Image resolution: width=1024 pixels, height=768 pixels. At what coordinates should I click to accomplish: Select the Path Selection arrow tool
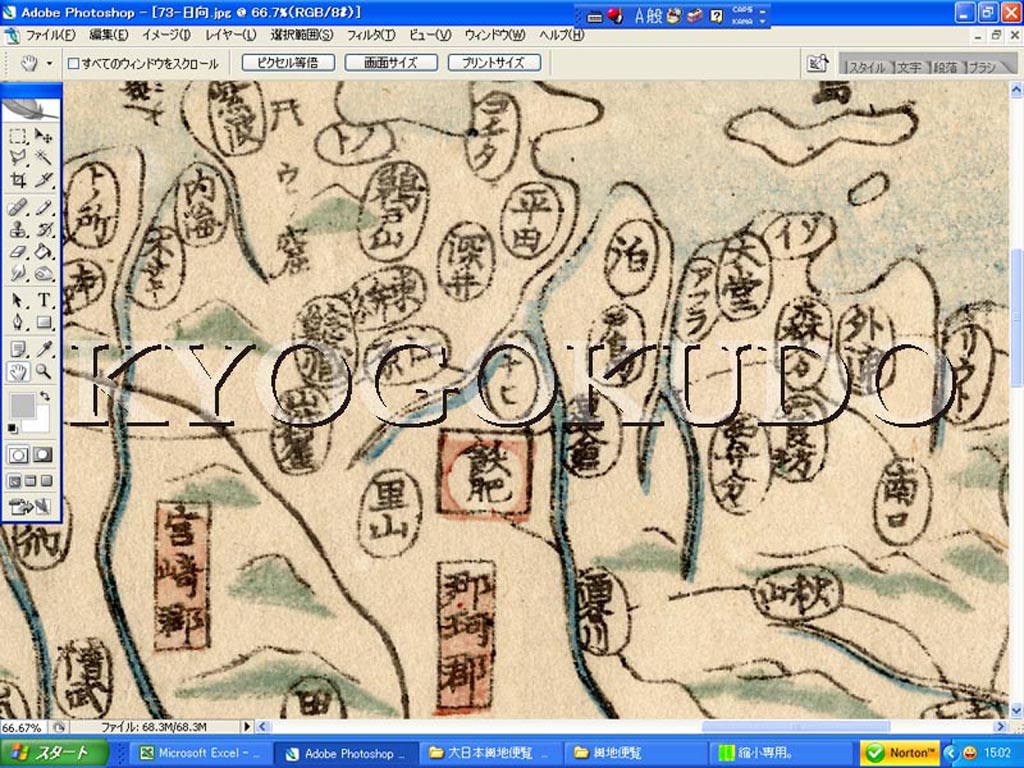click(x=18, y=300)
